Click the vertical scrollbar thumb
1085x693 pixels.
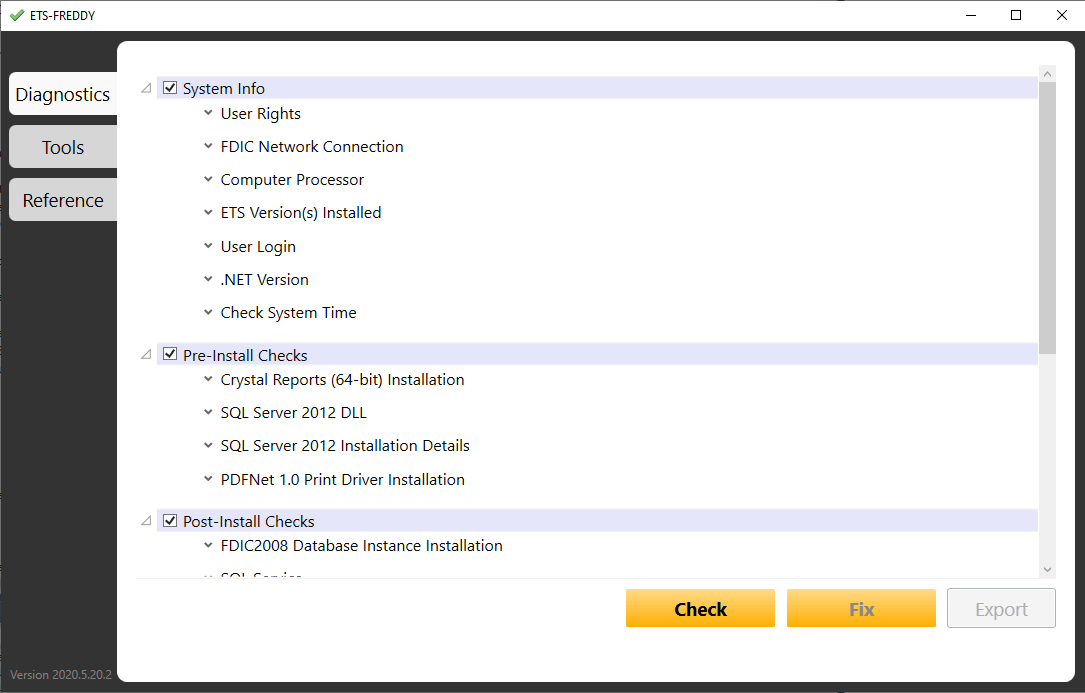[x=1047, y=218]
